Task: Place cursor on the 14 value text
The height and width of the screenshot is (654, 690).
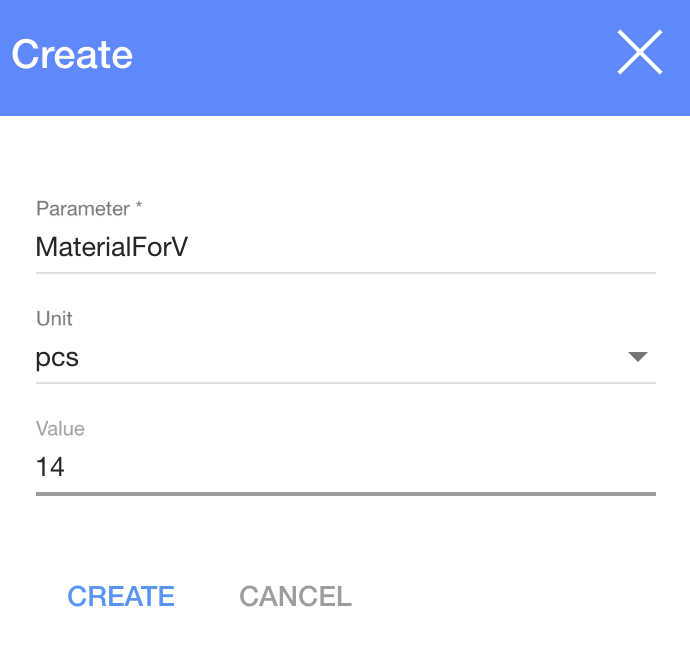Action: [50, 466]
